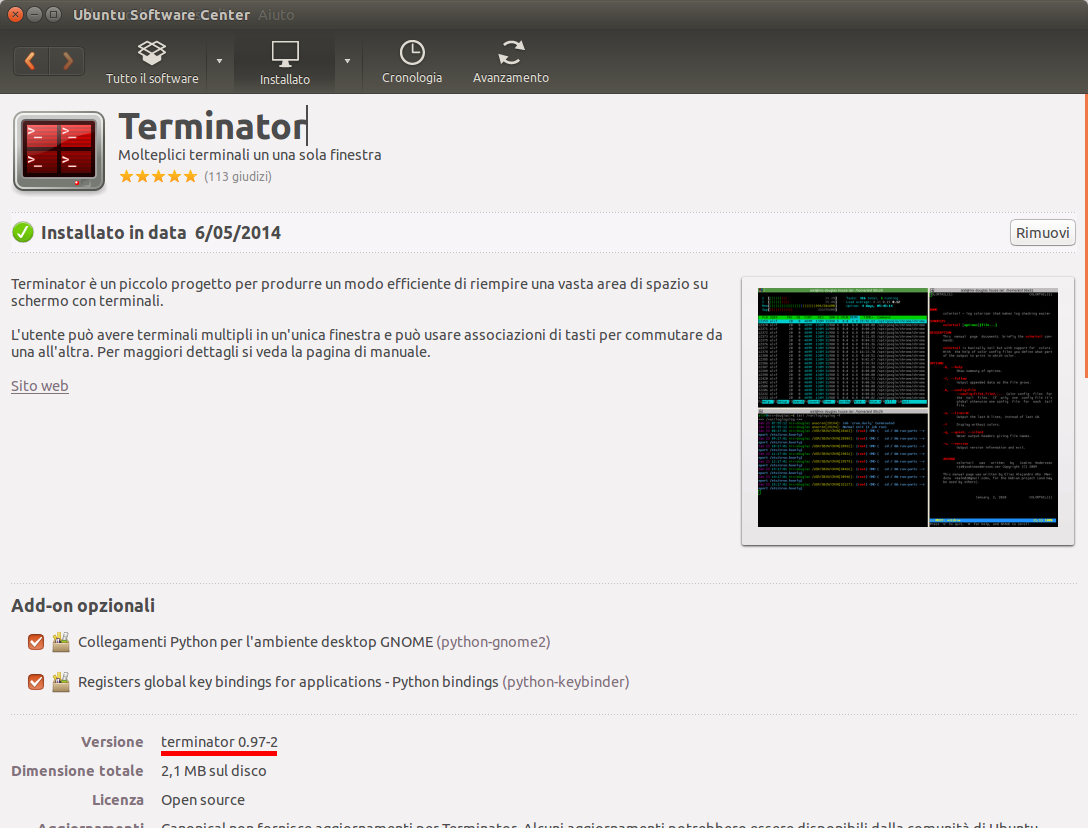The height and width of the screenshot is (828, 1088).
Task: Click the Add-on opzionali heading
Action: [x=83, y=606]
